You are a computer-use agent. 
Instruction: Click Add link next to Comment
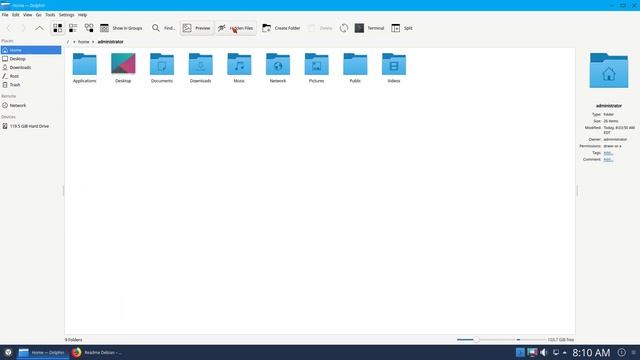click(608, 160)
